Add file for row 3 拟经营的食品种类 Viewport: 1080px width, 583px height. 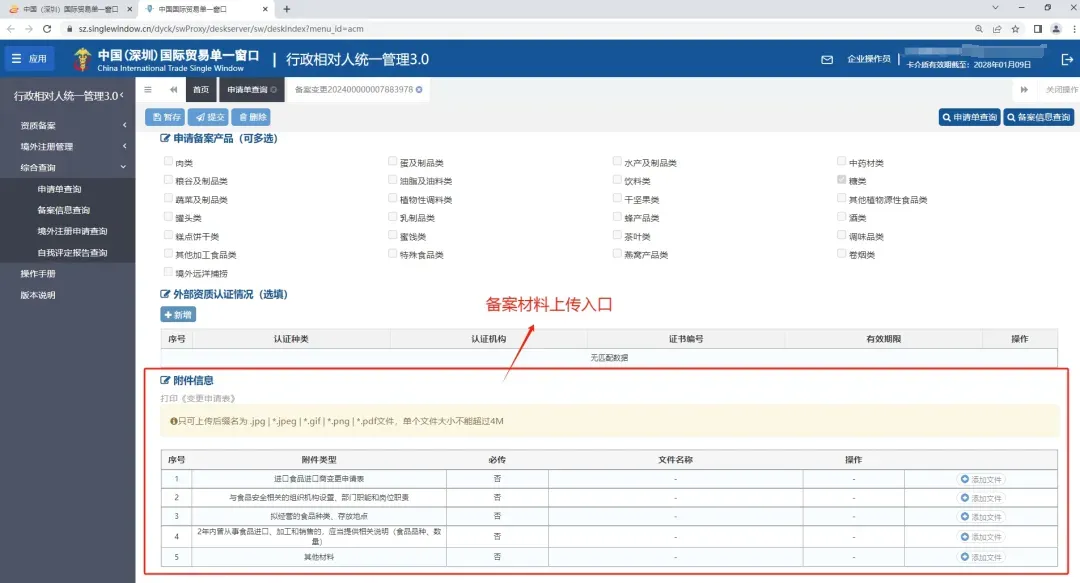tap(981, 516)
